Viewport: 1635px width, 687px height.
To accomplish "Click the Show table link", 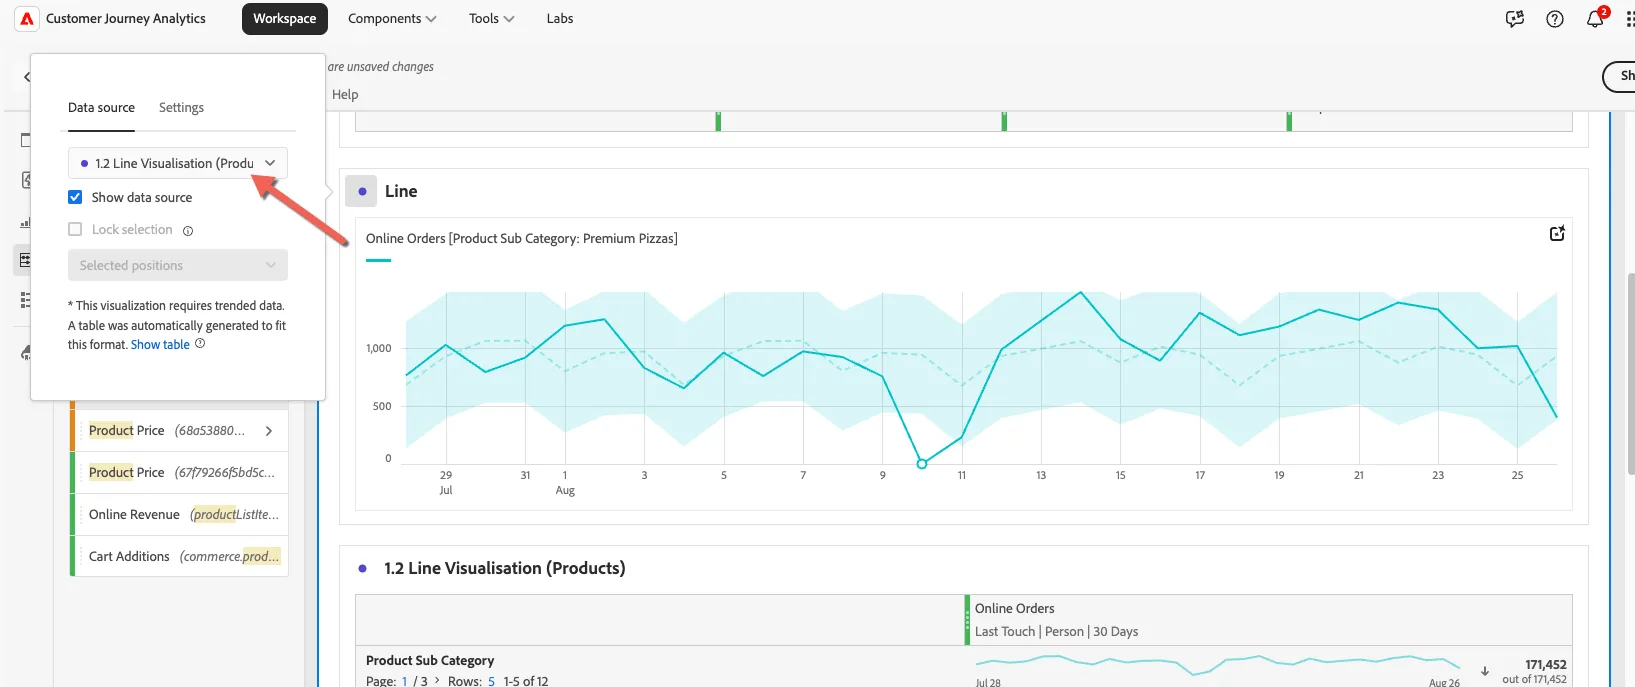I will coord(160,345).
